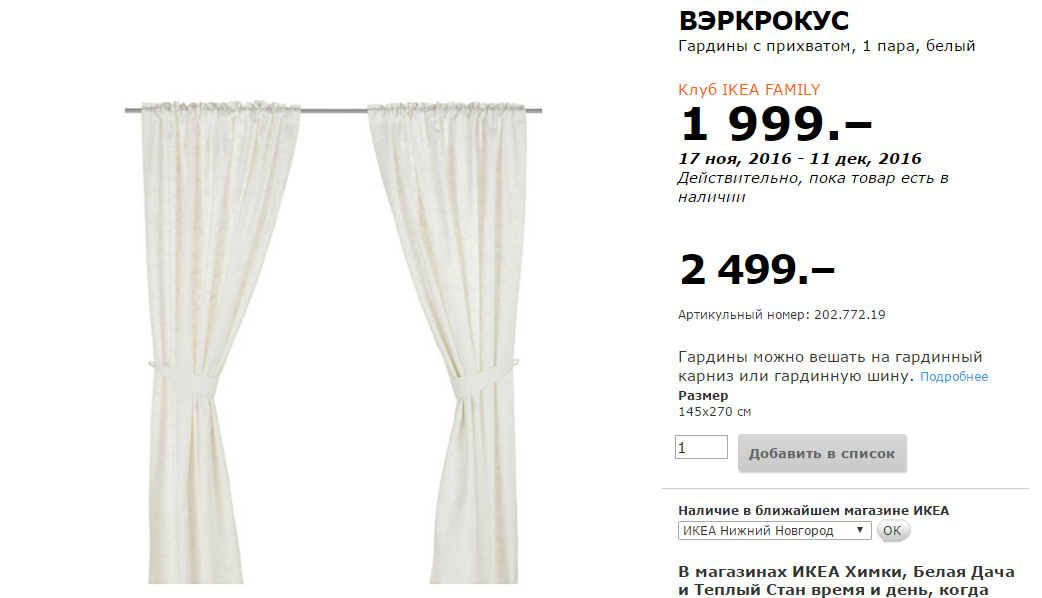
Task: Click the Гардины с прихватом product description
Action: click(827, 47)
